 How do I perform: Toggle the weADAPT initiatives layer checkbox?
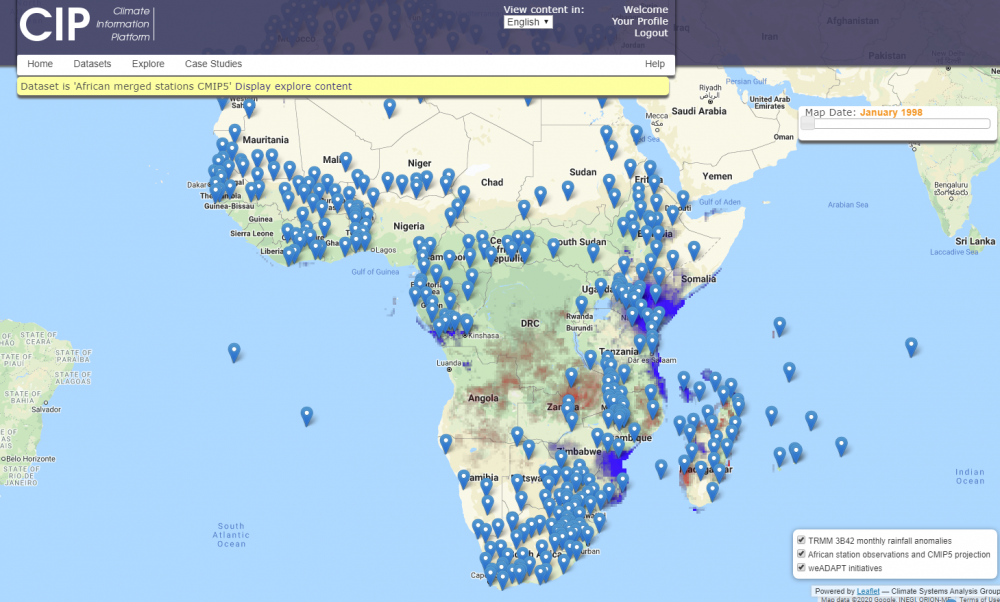point(802,568)
